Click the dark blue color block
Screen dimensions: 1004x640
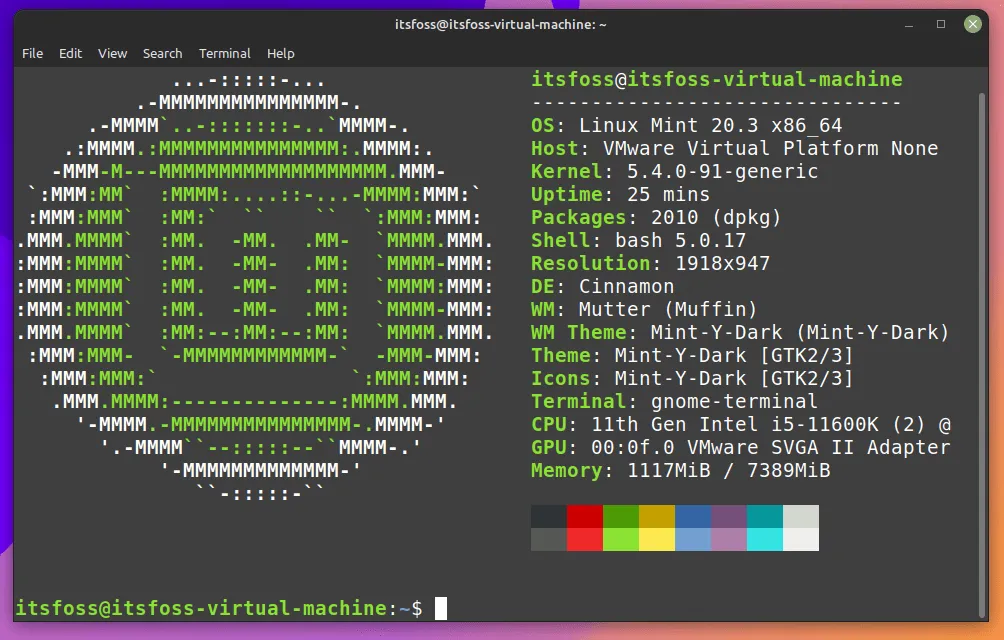coord(692,516)
